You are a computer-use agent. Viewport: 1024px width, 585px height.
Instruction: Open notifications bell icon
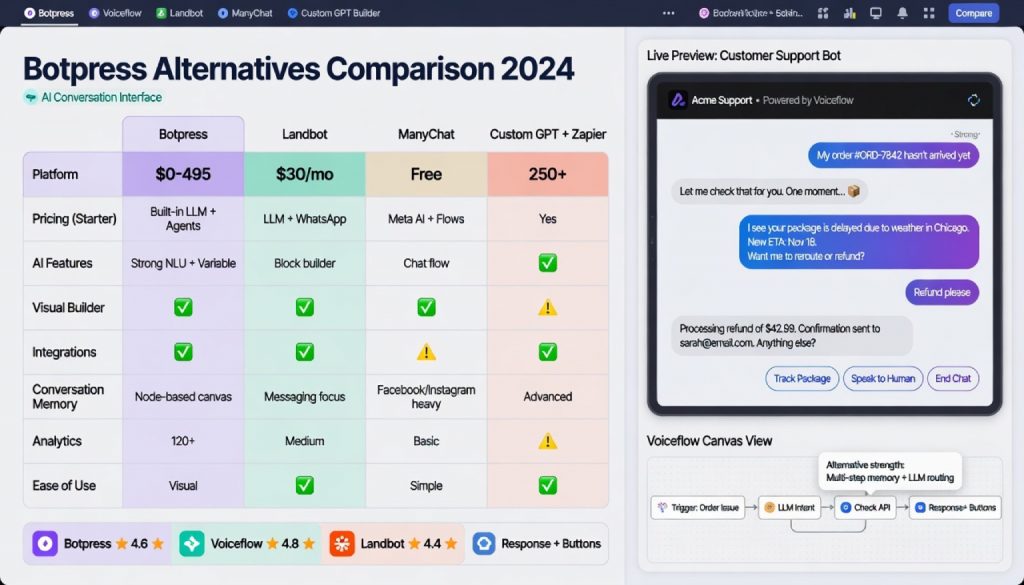coord(903,13)
